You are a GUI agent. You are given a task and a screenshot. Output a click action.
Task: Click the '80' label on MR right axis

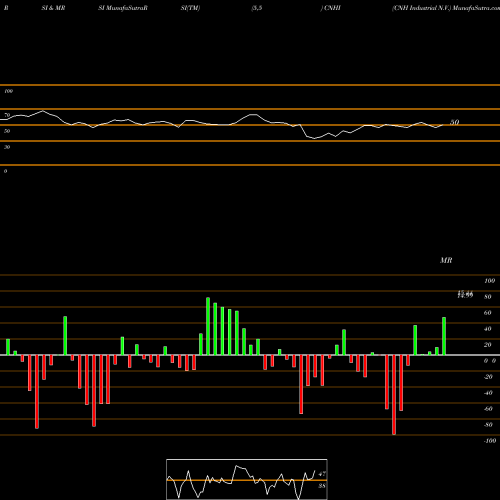[x=488, y=297]
